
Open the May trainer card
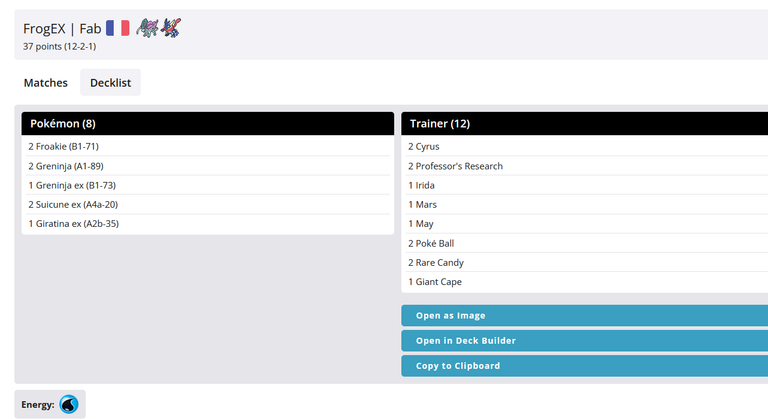[421, 224]
